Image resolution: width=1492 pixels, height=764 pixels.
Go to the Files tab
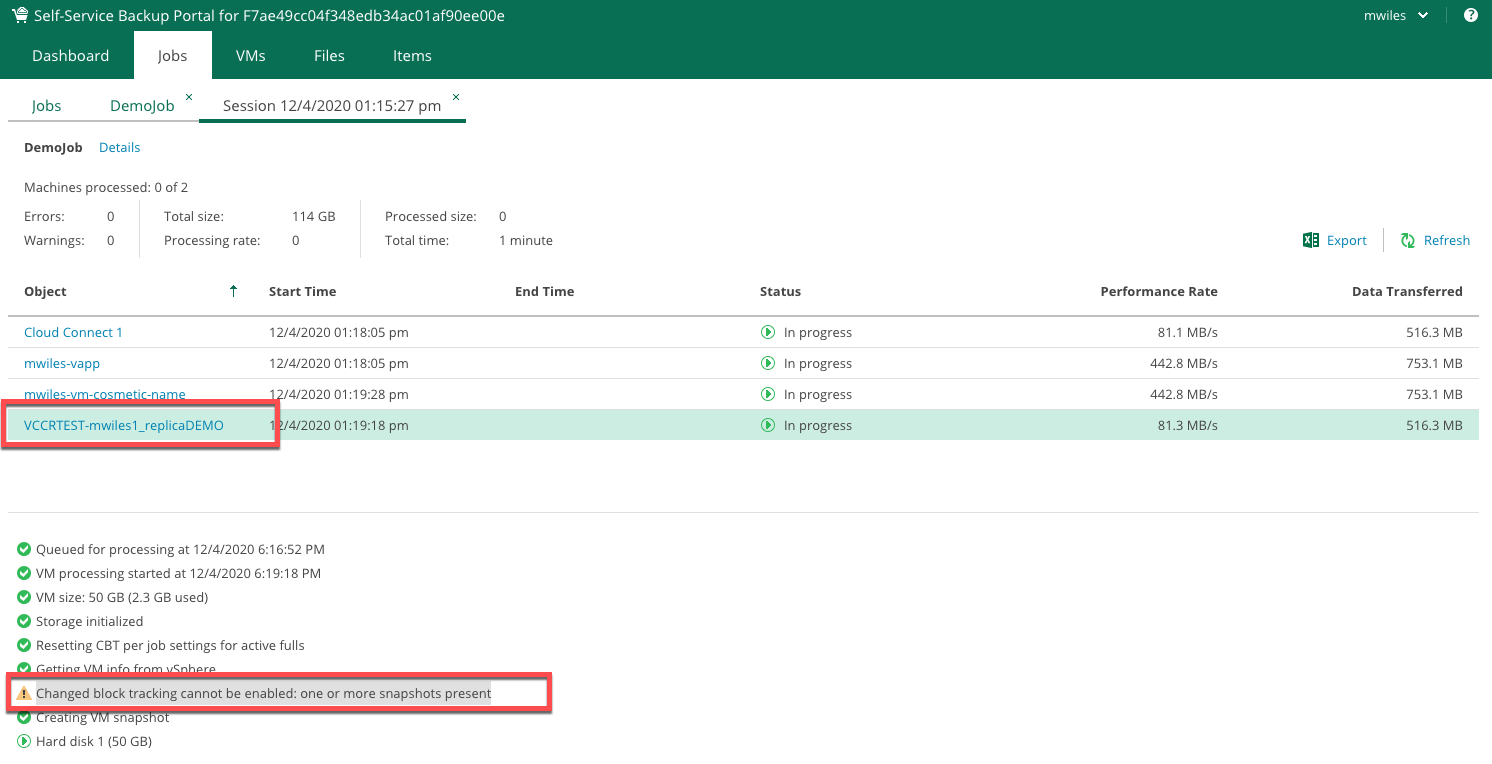[x=329, y=56]
